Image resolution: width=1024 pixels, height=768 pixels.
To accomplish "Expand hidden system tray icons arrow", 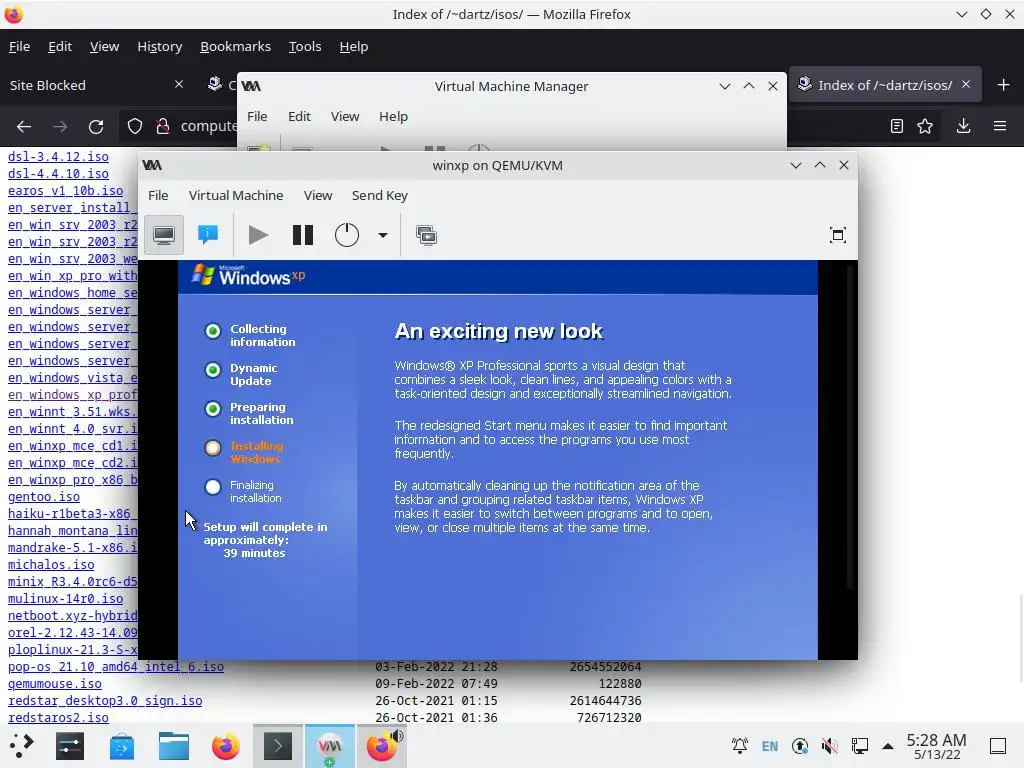I will click(x=888, y=746).
